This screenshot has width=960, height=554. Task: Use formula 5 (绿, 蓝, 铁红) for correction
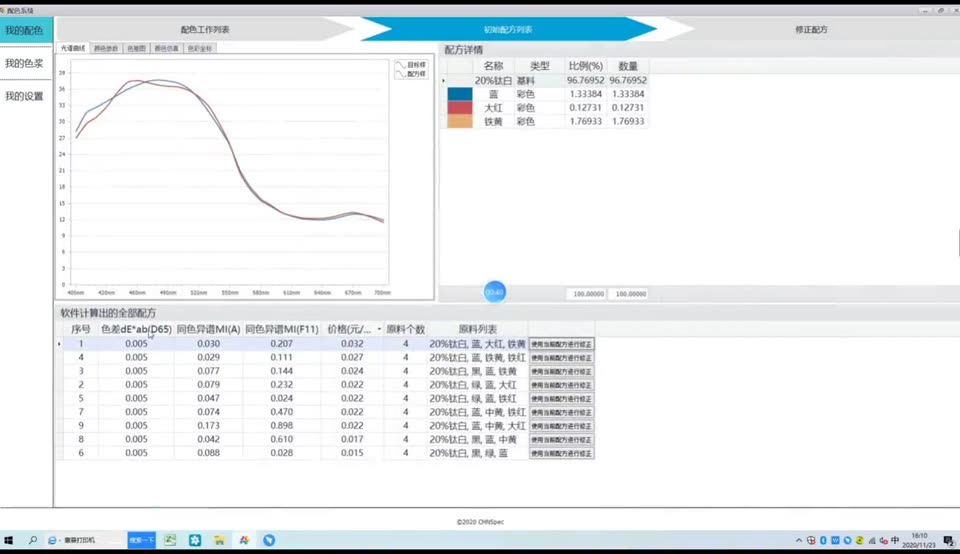(x=561, y=399)
